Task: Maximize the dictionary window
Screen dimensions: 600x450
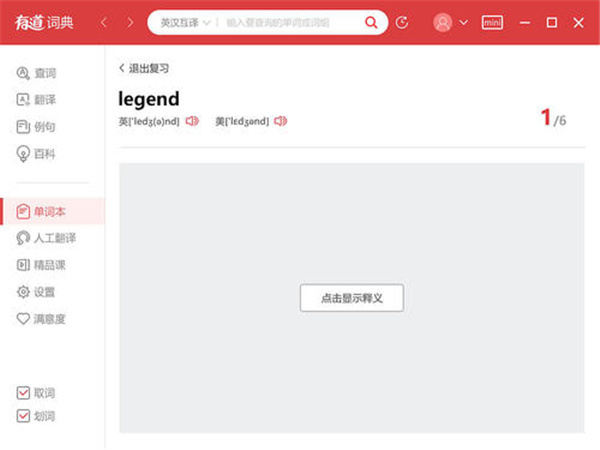Action: [551, 23]
